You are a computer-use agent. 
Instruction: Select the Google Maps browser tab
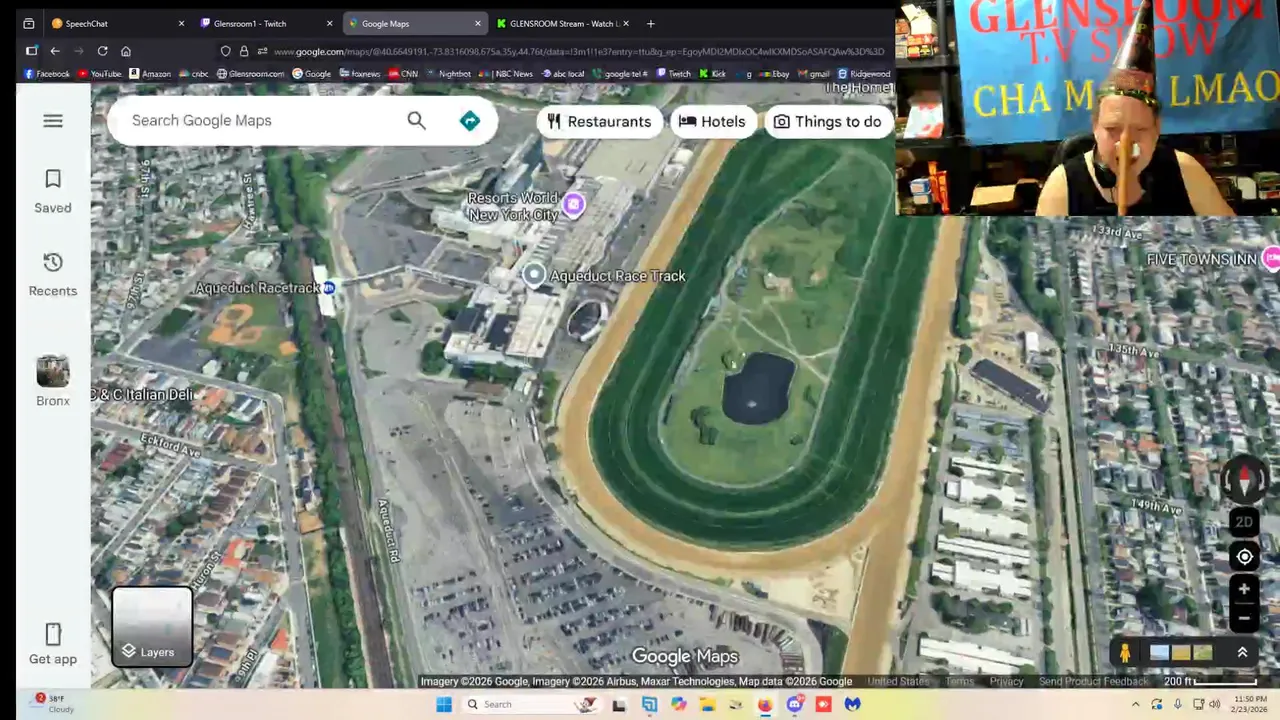414,23
